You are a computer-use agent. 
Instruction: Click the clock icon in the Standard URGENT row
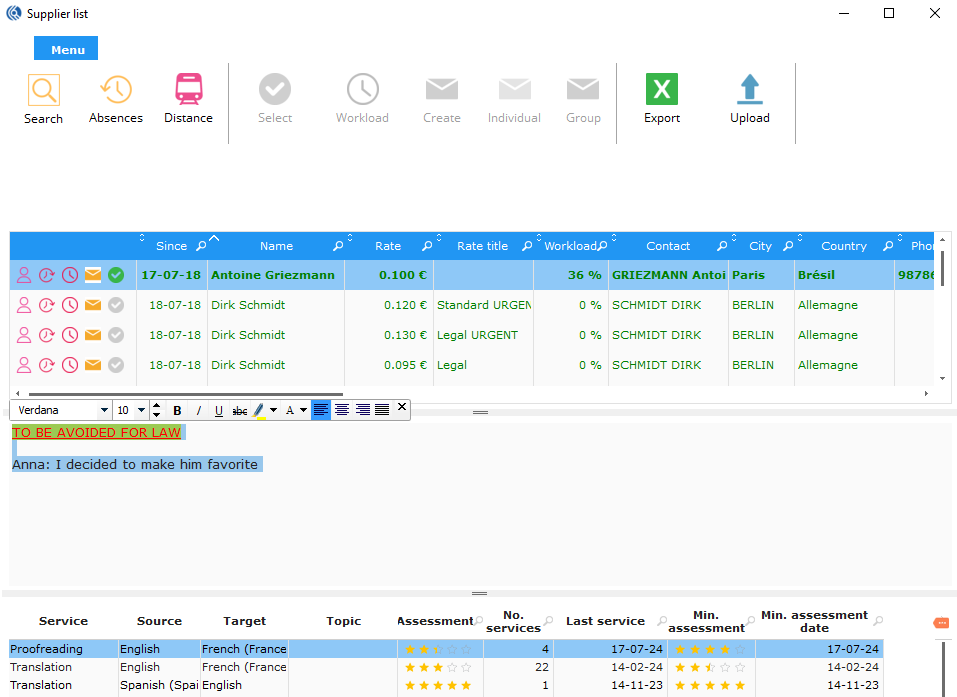[x=70, y=305]
